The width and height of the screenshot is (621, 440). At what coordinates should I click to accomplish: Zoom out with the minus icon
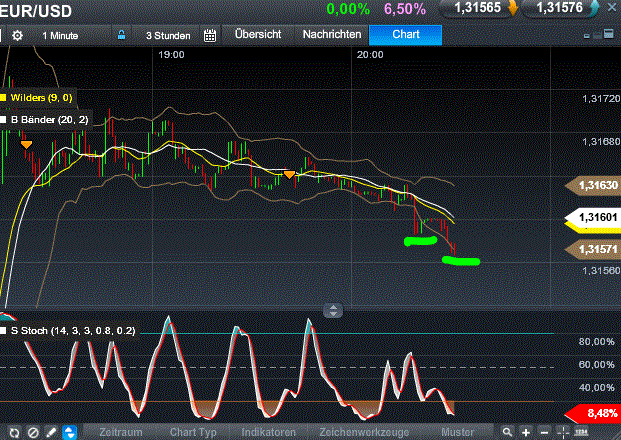tap(545, 432)
